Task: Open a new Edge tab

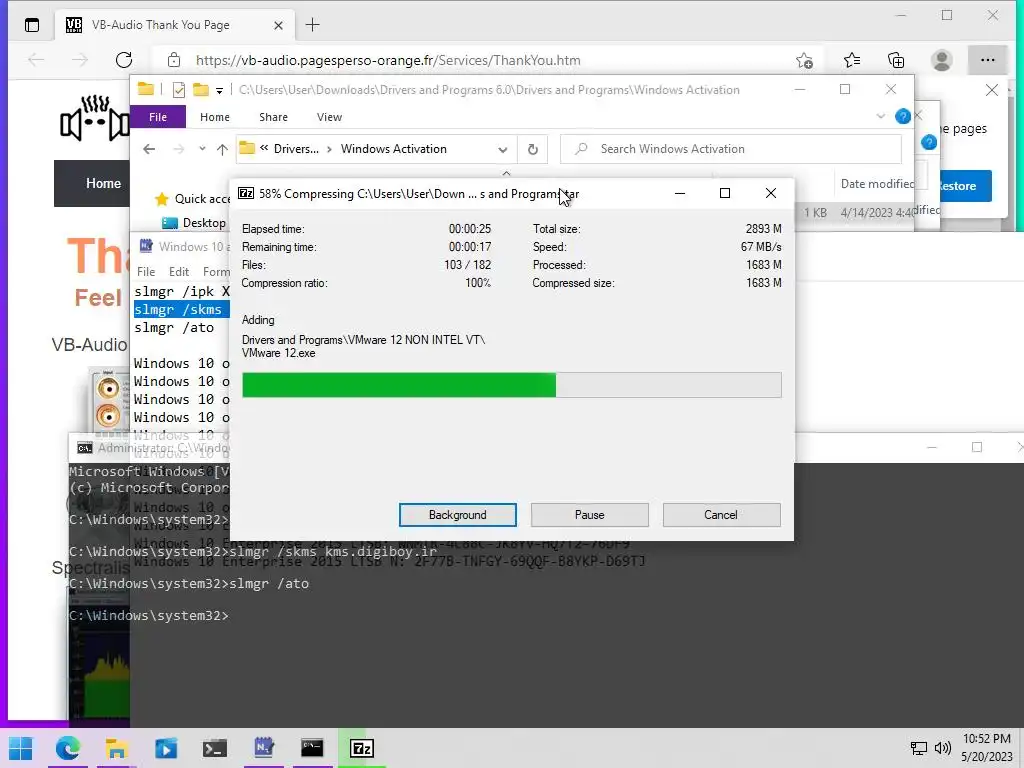Action: [x=312, y=25]
